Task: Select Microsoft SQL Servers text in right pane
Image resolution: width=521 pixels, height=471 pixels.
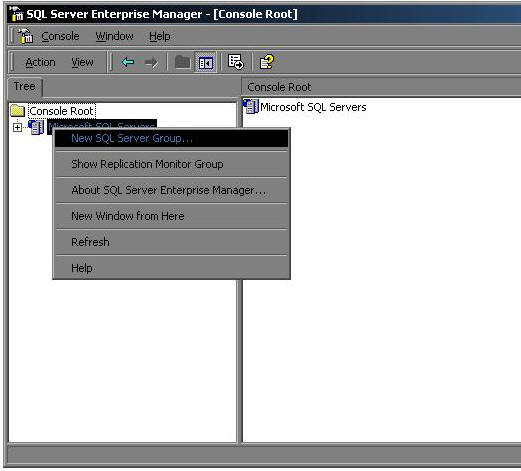Action: [x=313, y=107]
